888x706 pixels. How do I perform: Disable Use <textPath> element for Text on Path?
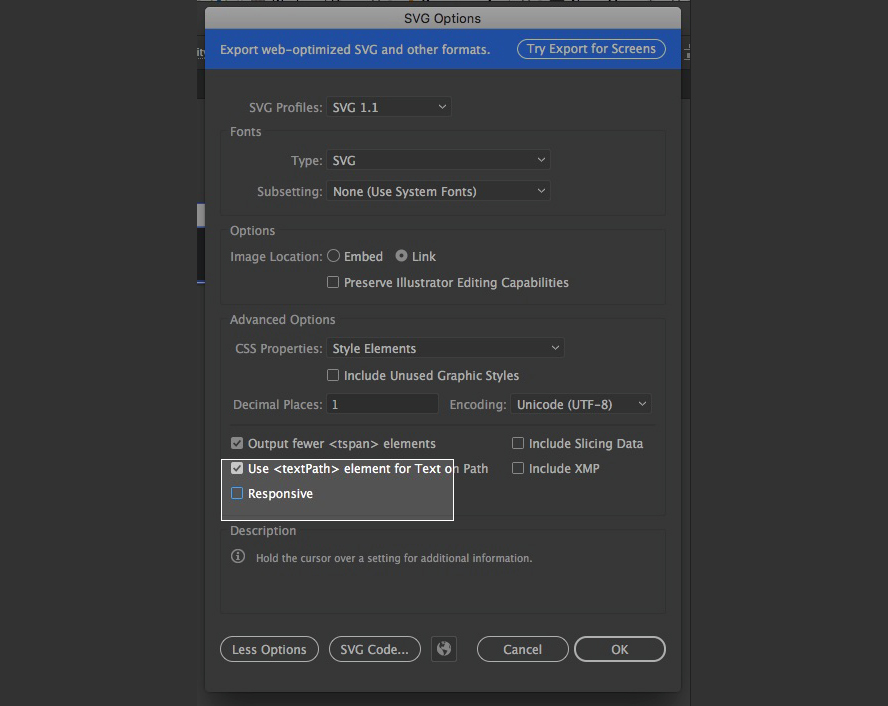(x=237, y=468)
